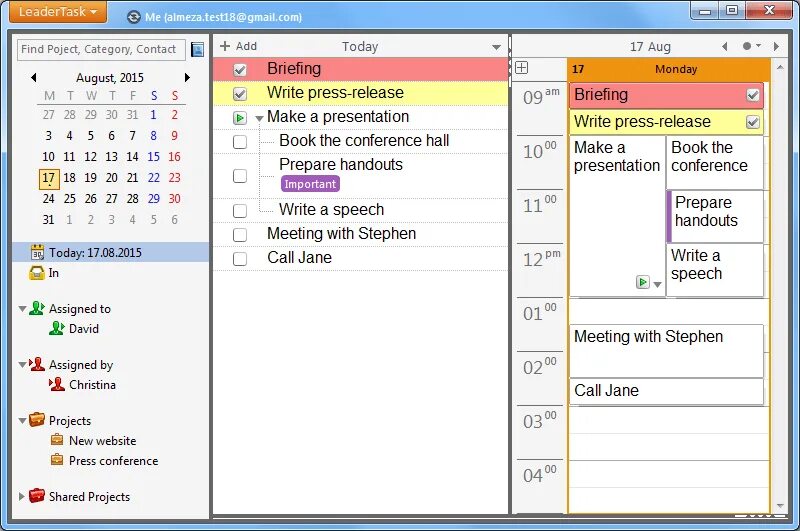Select Christina under Assigned by

(92, 385)
